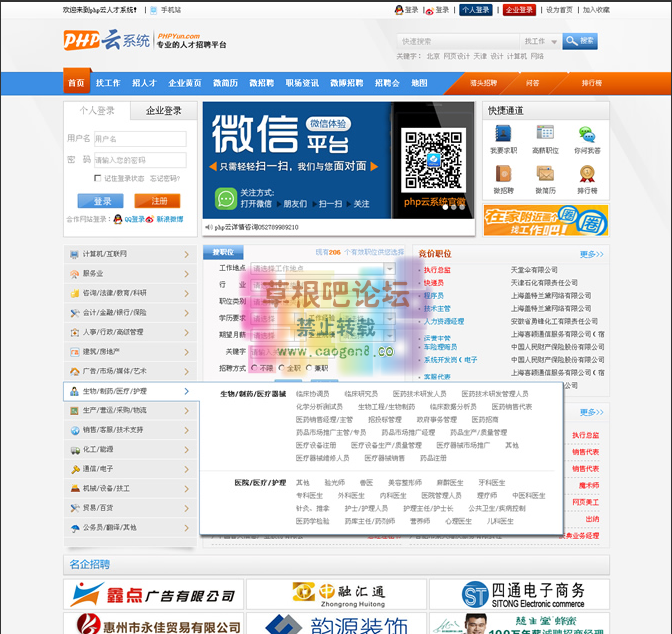Open the 工作地点 dropdown

[x=322, y=268]
